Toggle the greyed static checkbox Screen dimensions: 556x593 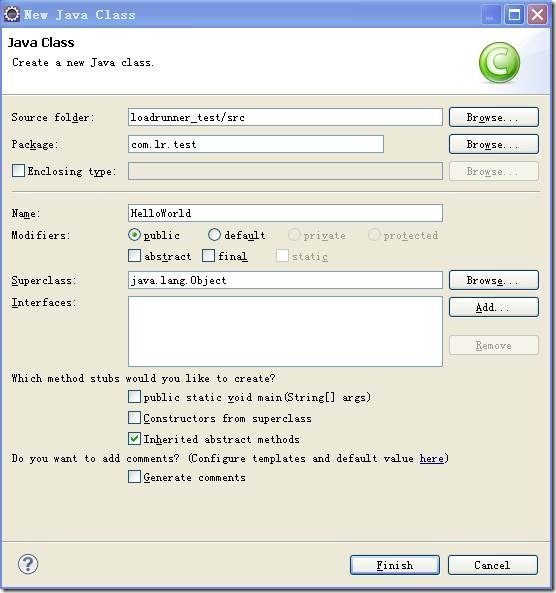tap(282, 256)
